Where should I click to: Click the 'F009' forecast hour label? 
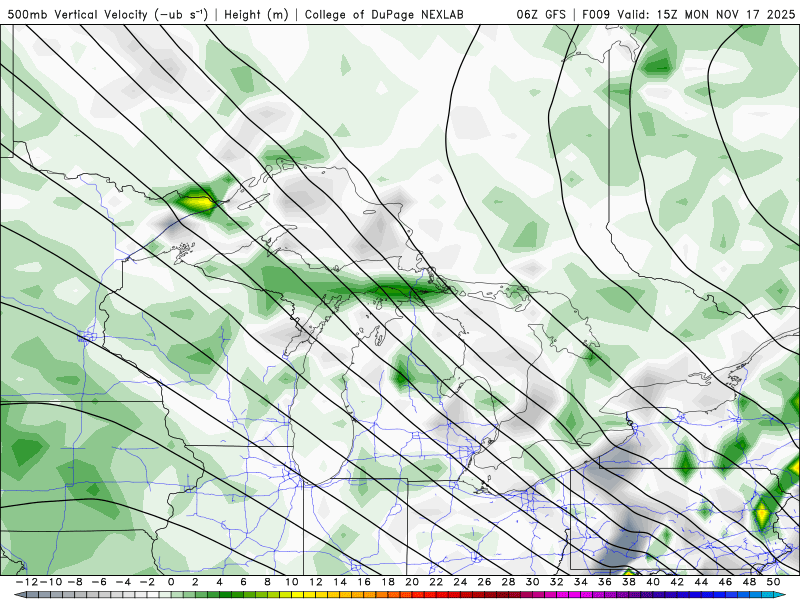596,14
